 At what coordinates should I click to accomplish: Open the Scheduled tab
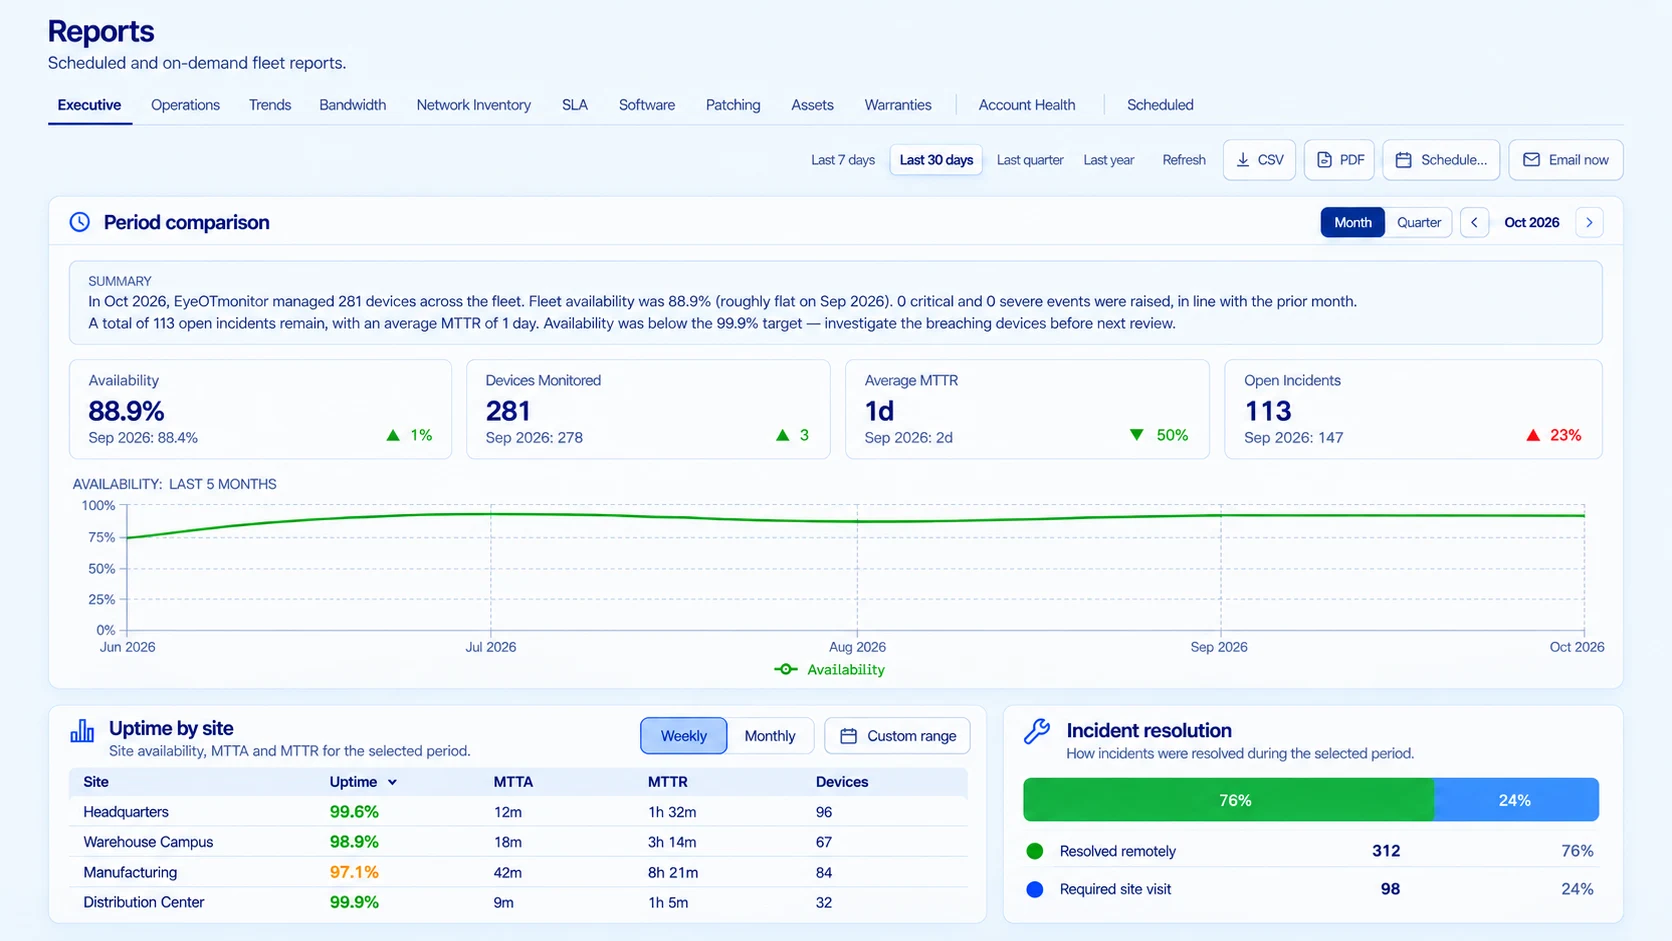point(1160,105)
